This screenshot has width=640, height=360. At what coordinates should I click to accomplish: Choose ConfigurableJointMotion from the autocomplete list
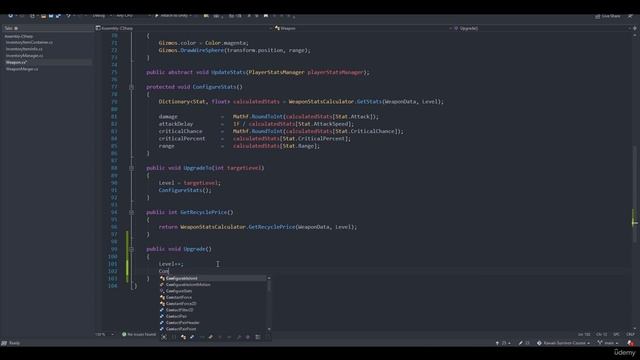click(213, 284)
